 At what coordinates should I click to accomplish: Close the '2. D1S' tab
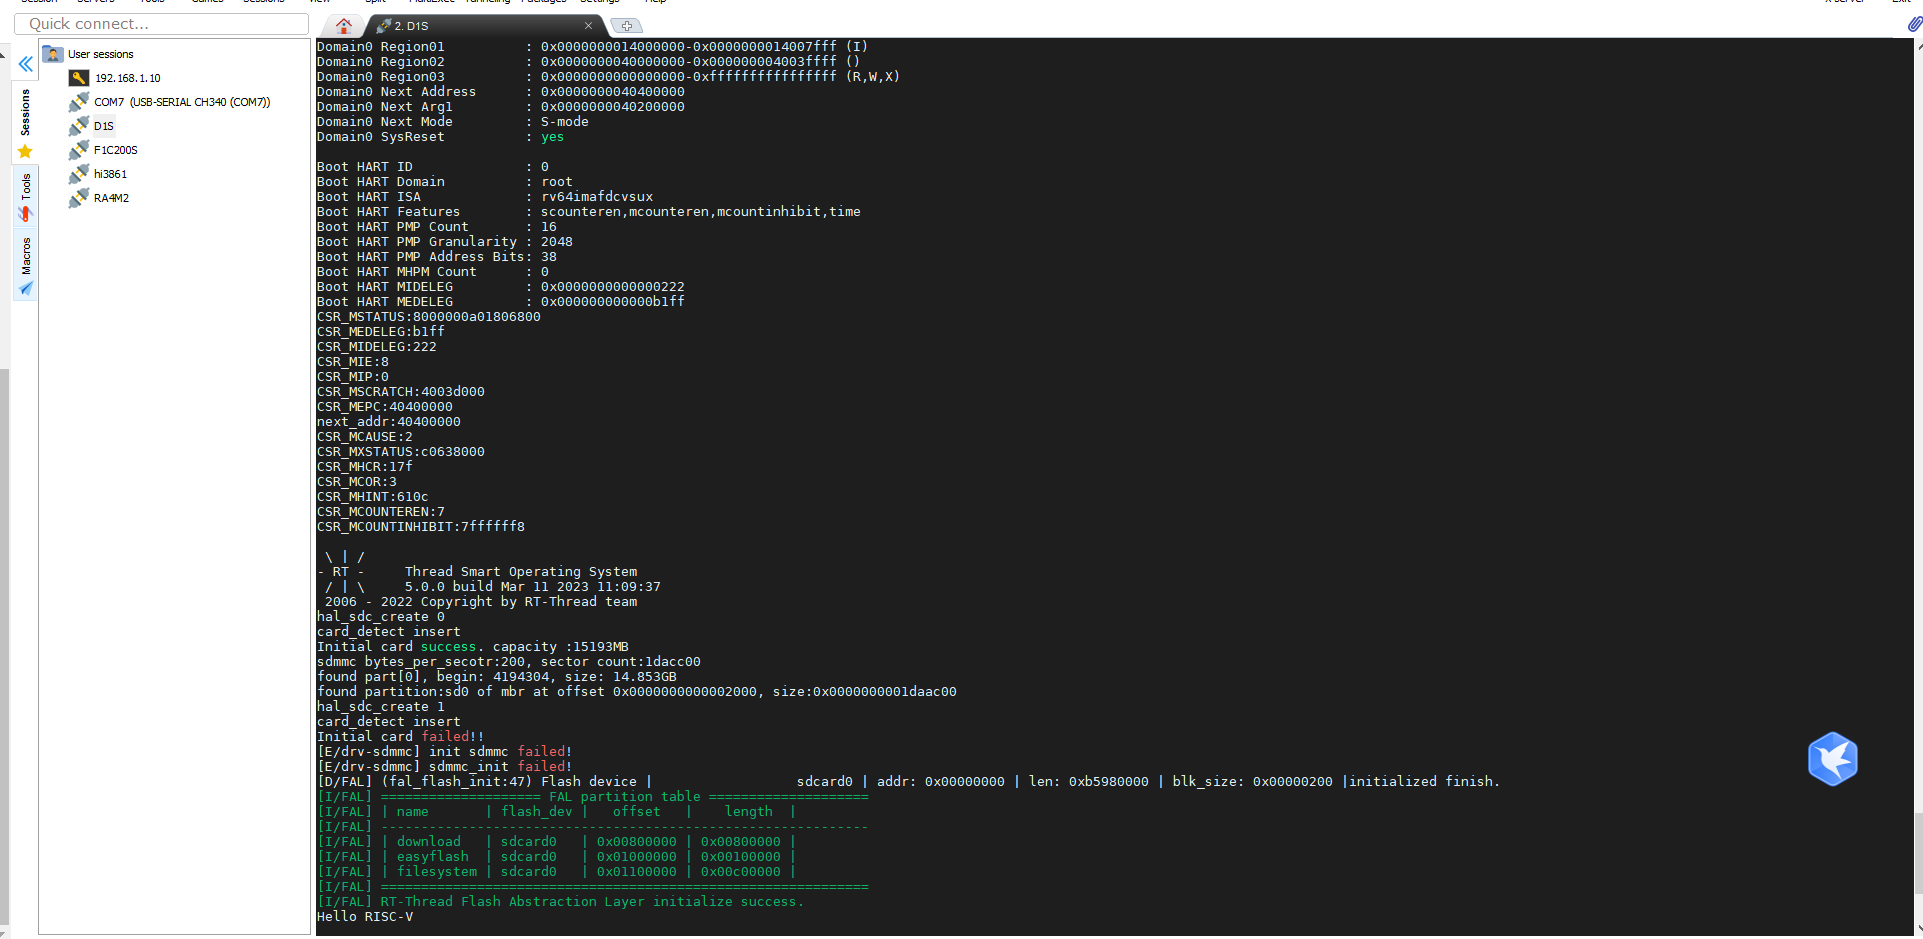(588, 25)
